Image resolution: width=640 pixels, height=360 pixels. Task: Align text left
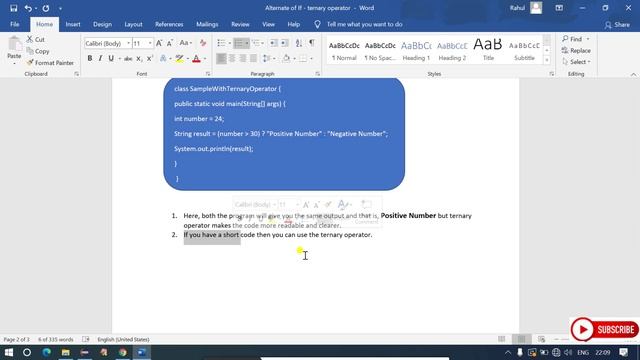point(221,59)
